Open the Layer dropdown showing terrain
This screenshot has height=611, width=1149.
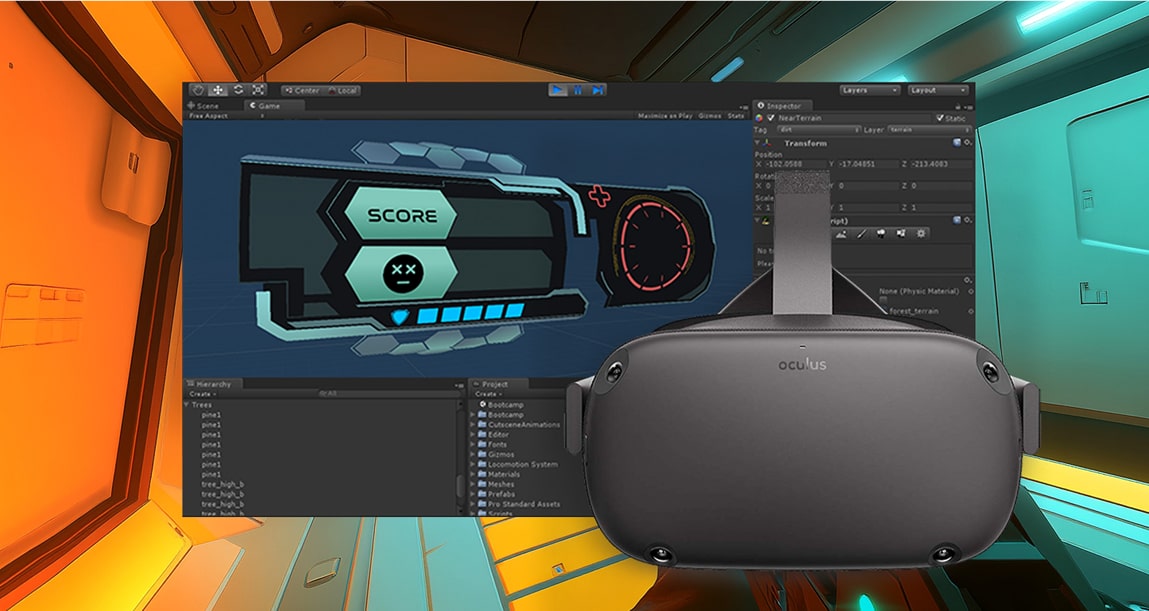point(930,130)
